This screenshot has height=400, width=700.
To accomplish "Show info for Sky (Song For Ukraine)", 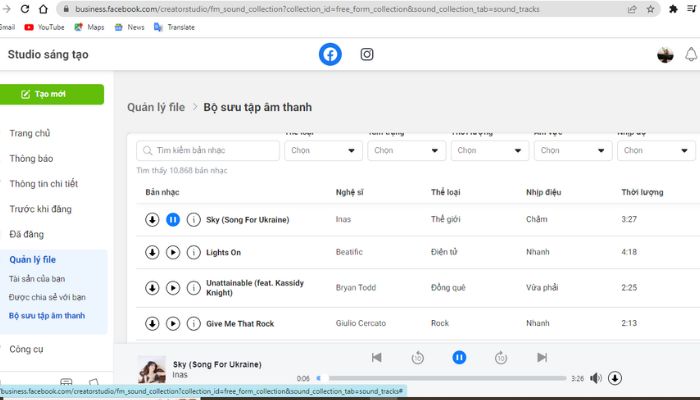I will click(193, 220).
